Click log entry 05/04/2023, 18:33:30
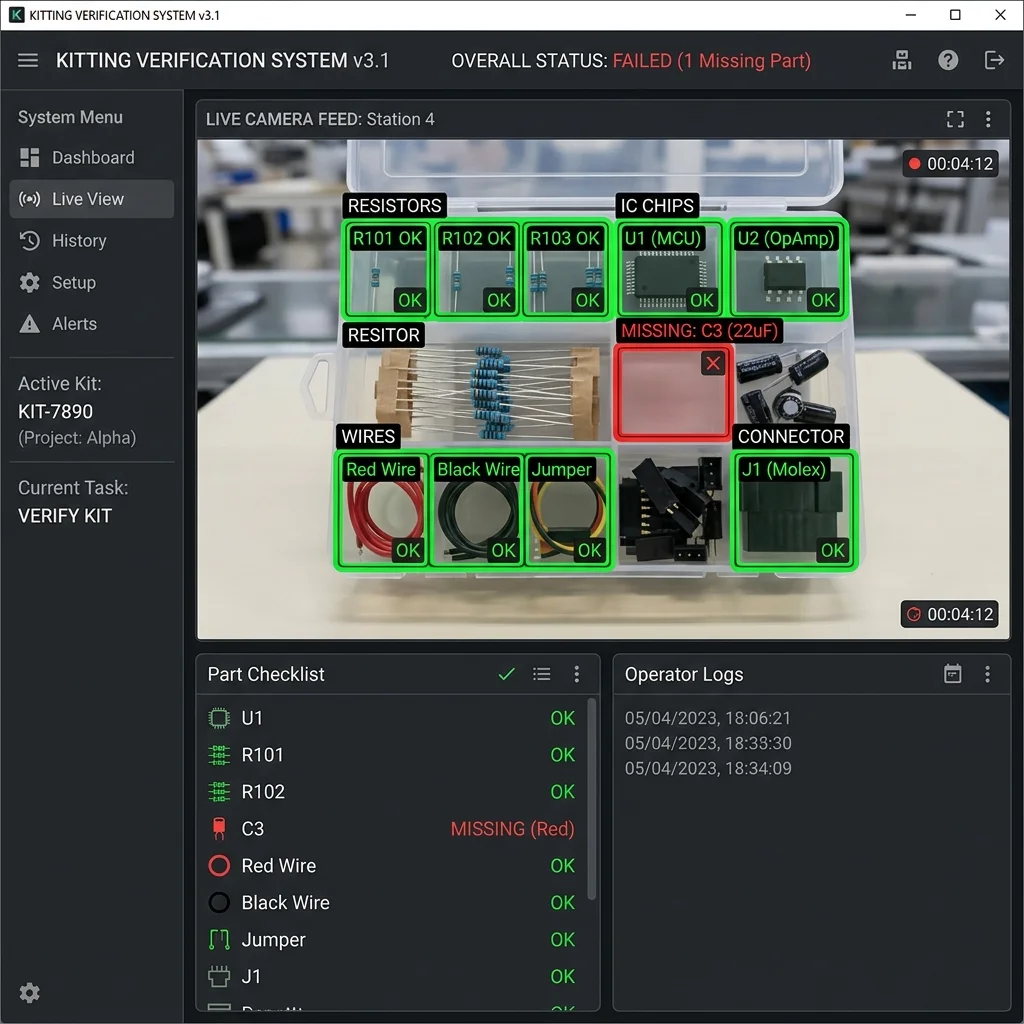Viewport: 1024px width, 1024px height. 708,743
